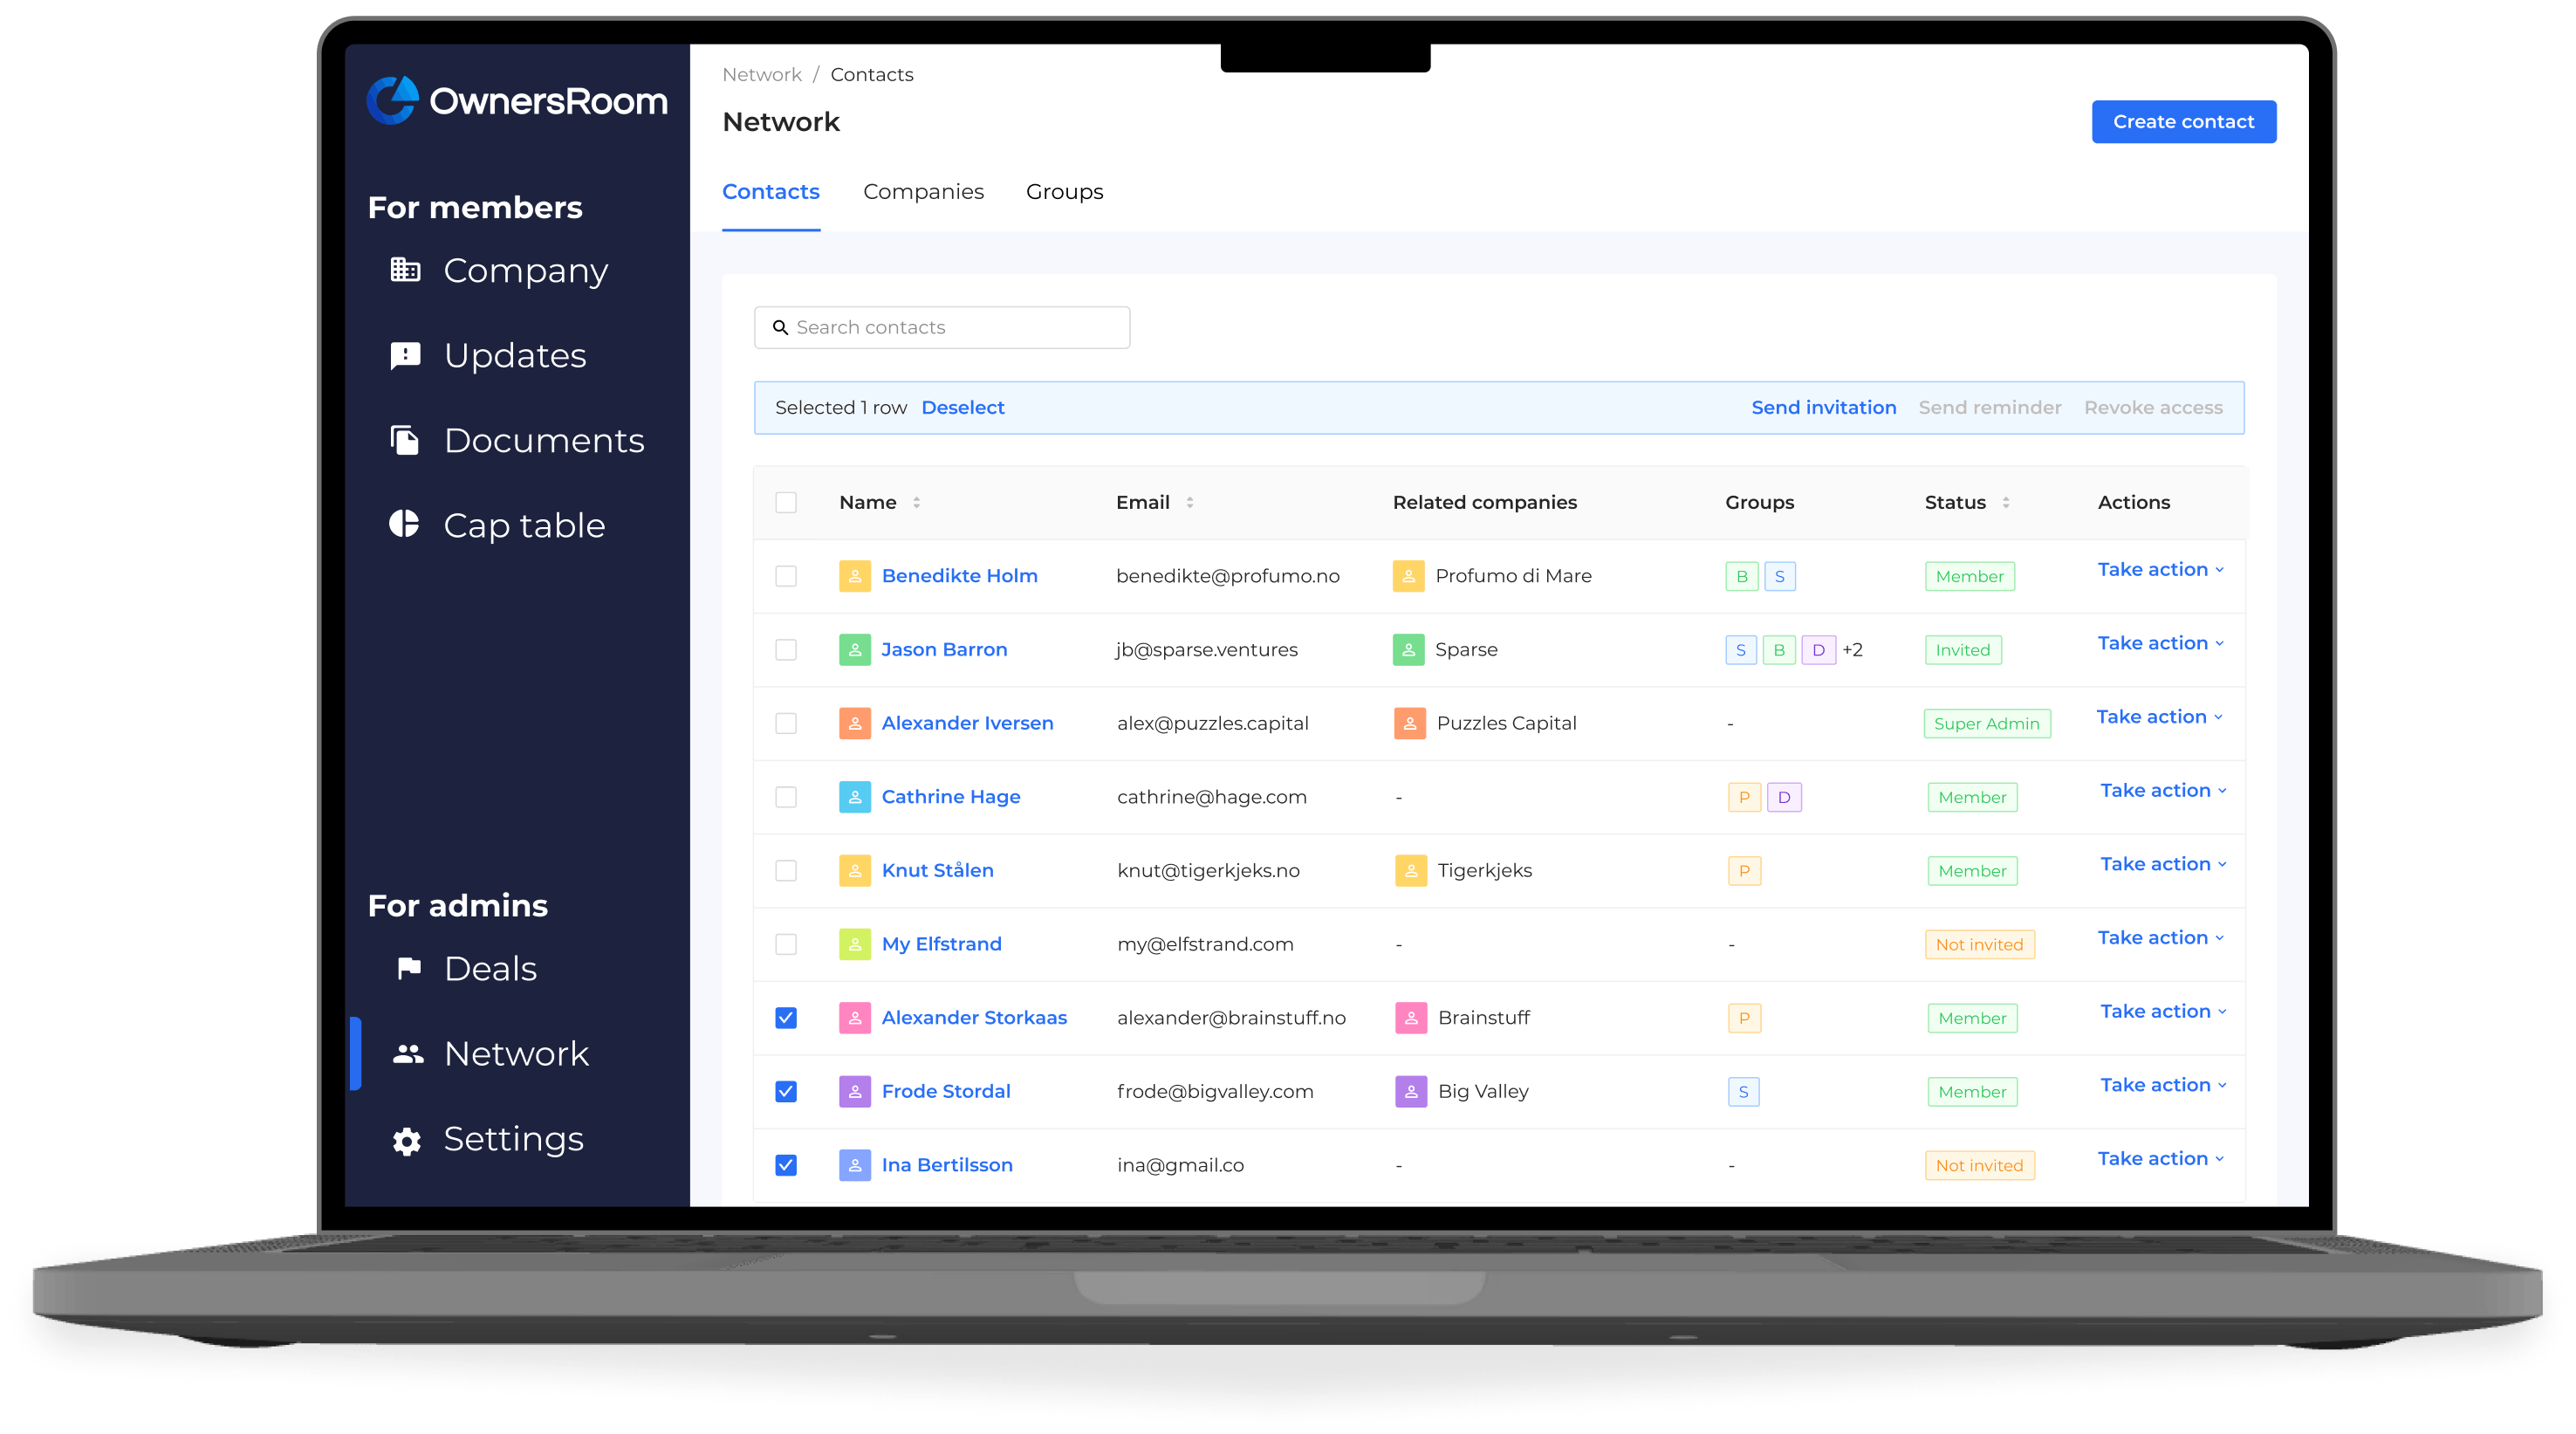Click the Deals flag icon
Screen dimensions: 2576x1434
[408, 968]
